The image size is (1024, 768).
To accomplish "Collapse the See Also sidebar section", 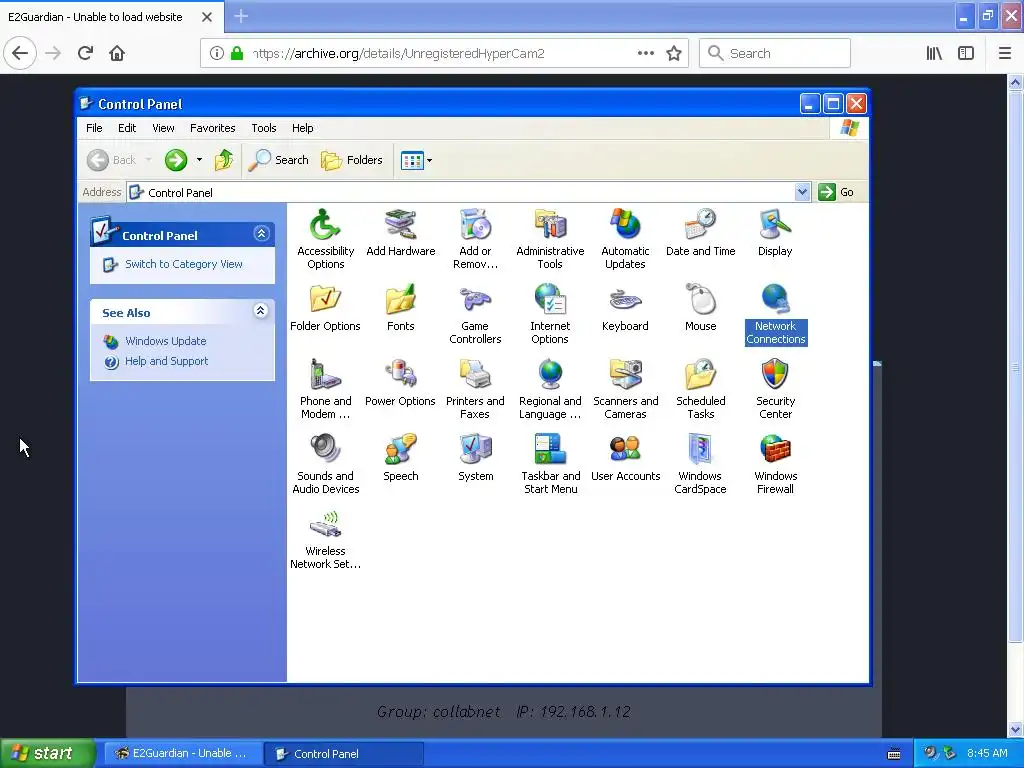I will (261, 311).
